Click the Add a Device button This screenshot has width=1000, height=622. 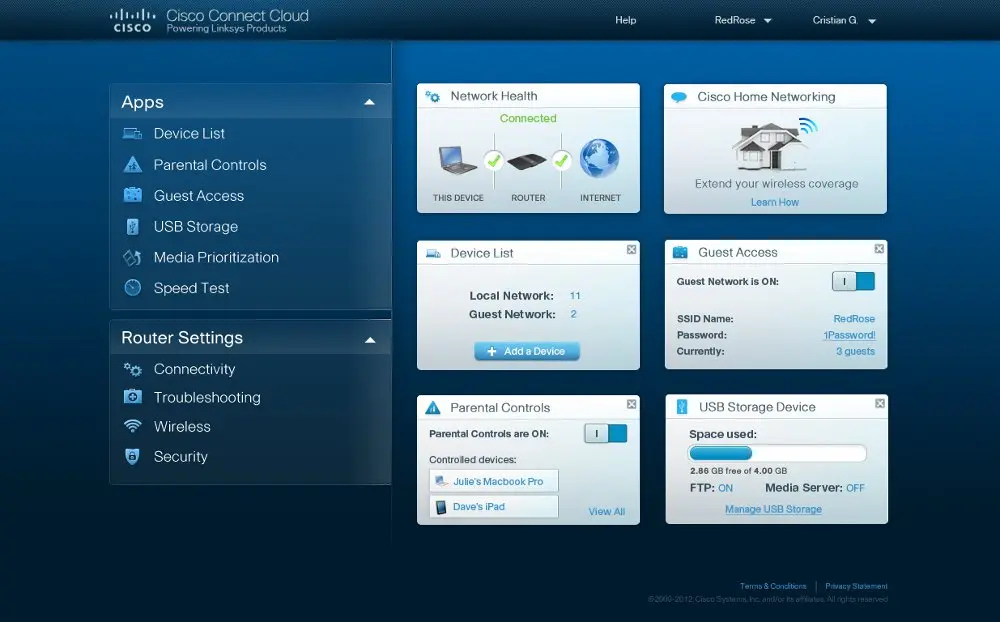pyautogui.click(x=528, y=351)
